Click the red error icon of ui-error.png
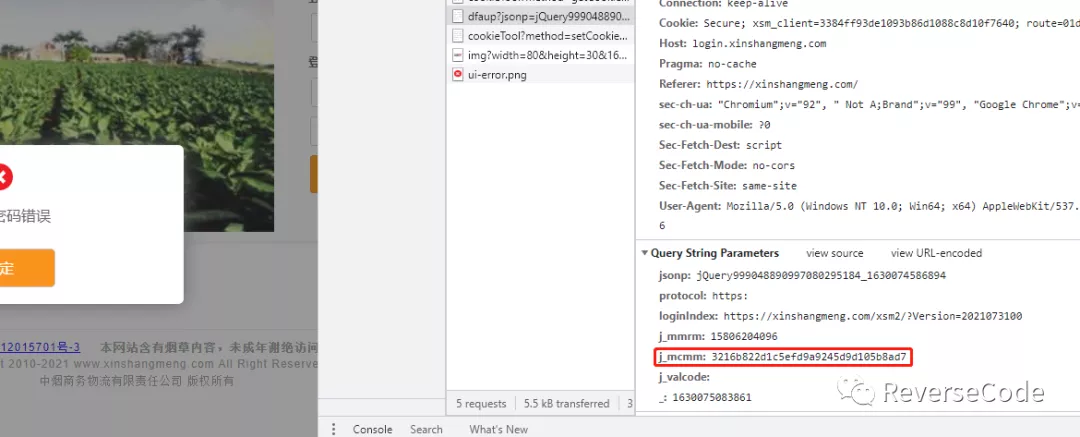Screen dimensions: 1080x437 (x=458, y=74)
